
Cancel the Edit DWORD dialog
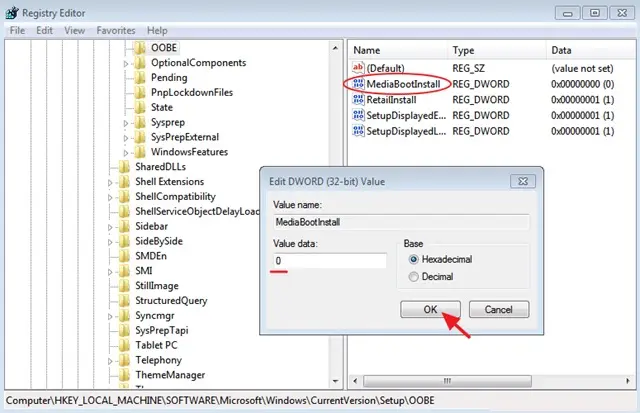pos(499,309)
